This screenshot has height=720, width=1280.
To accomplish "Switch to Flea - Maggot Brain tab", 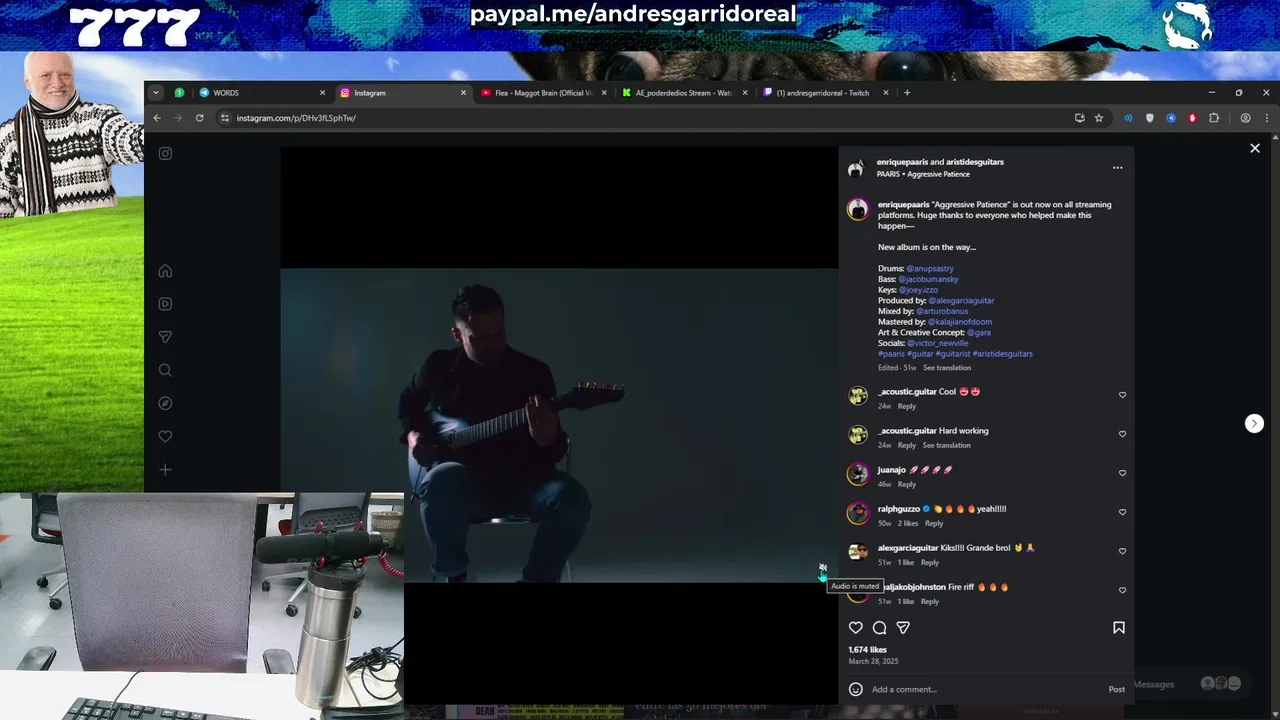I will 542,93.
